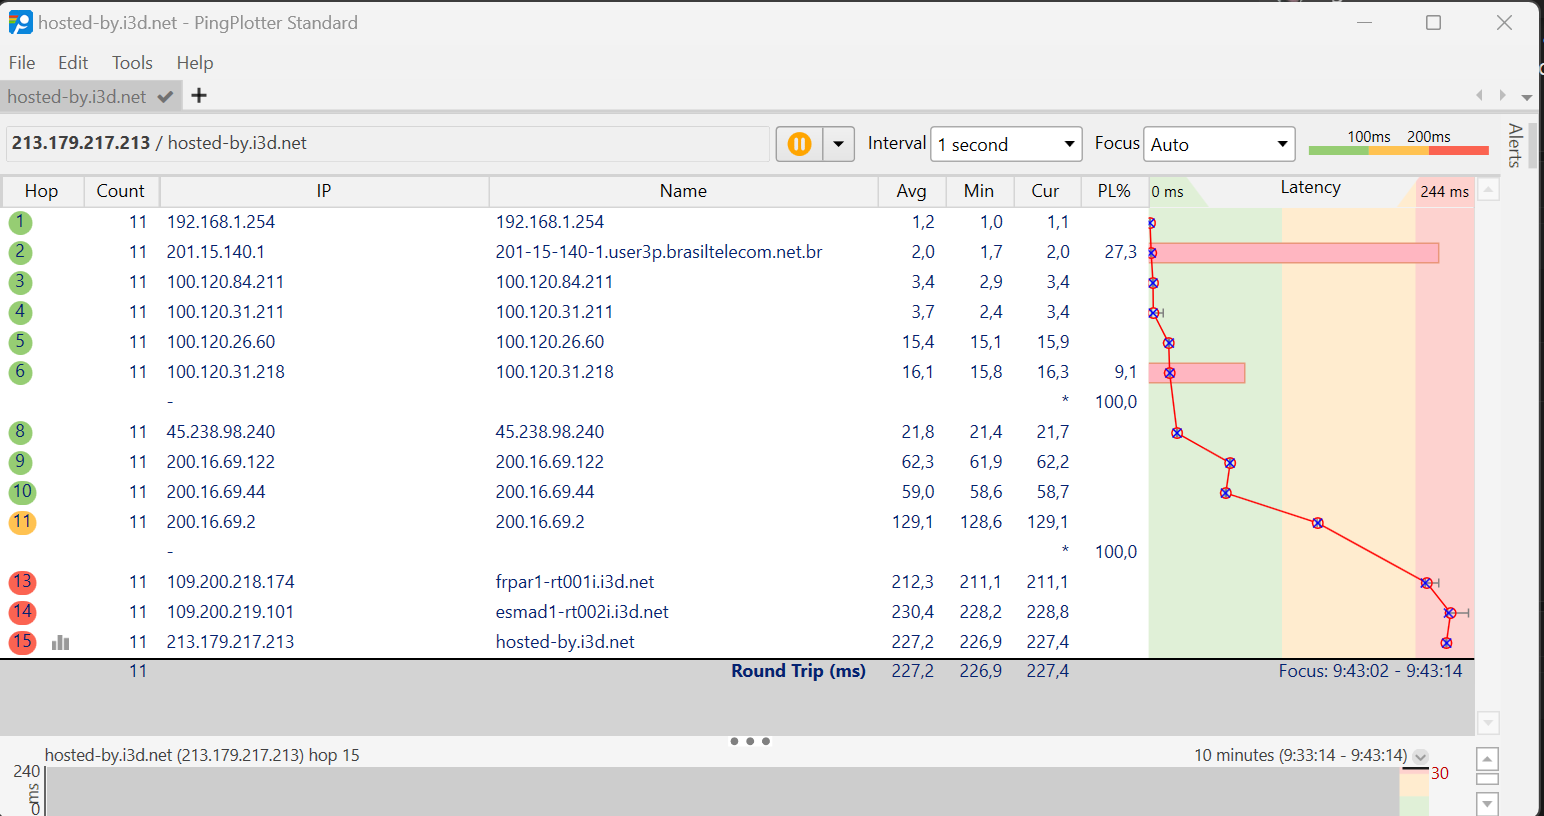Screen dimensions: 1544x816
Task: Click the target address field 213.179.217.213
Action: pyautogui.click(x=388, y=143)
